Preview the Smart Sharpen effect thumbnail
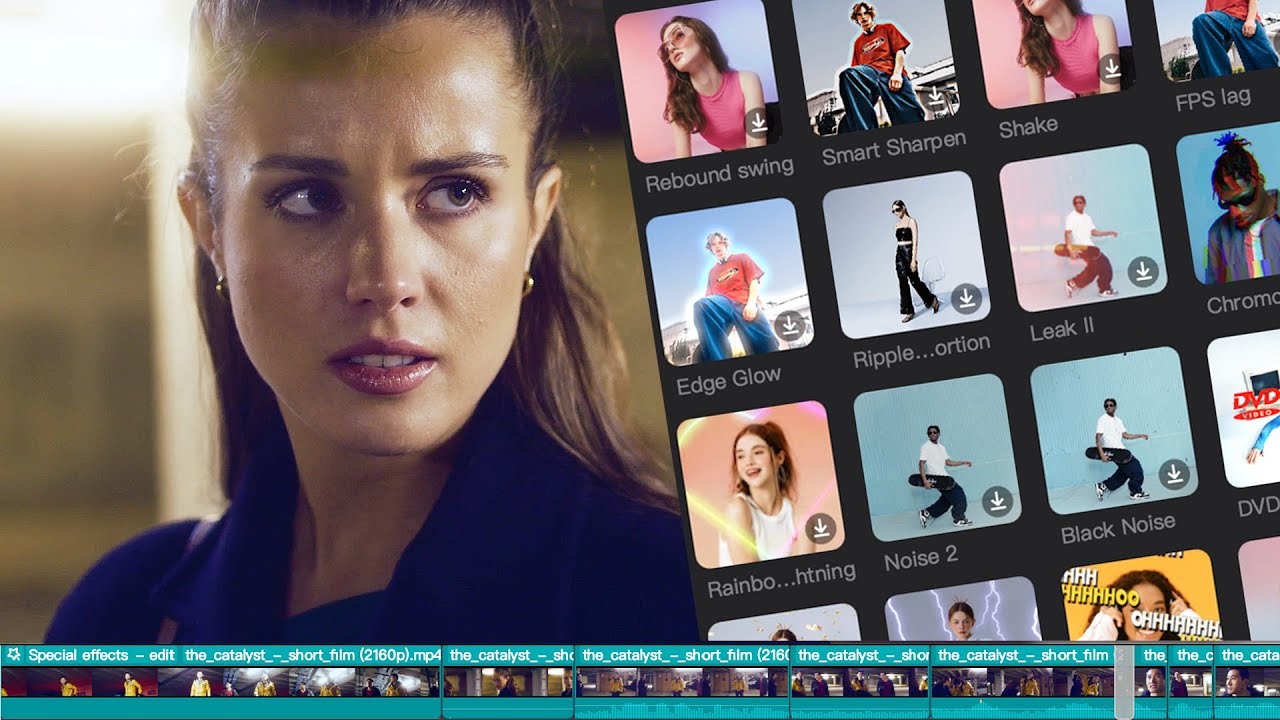 875,65
